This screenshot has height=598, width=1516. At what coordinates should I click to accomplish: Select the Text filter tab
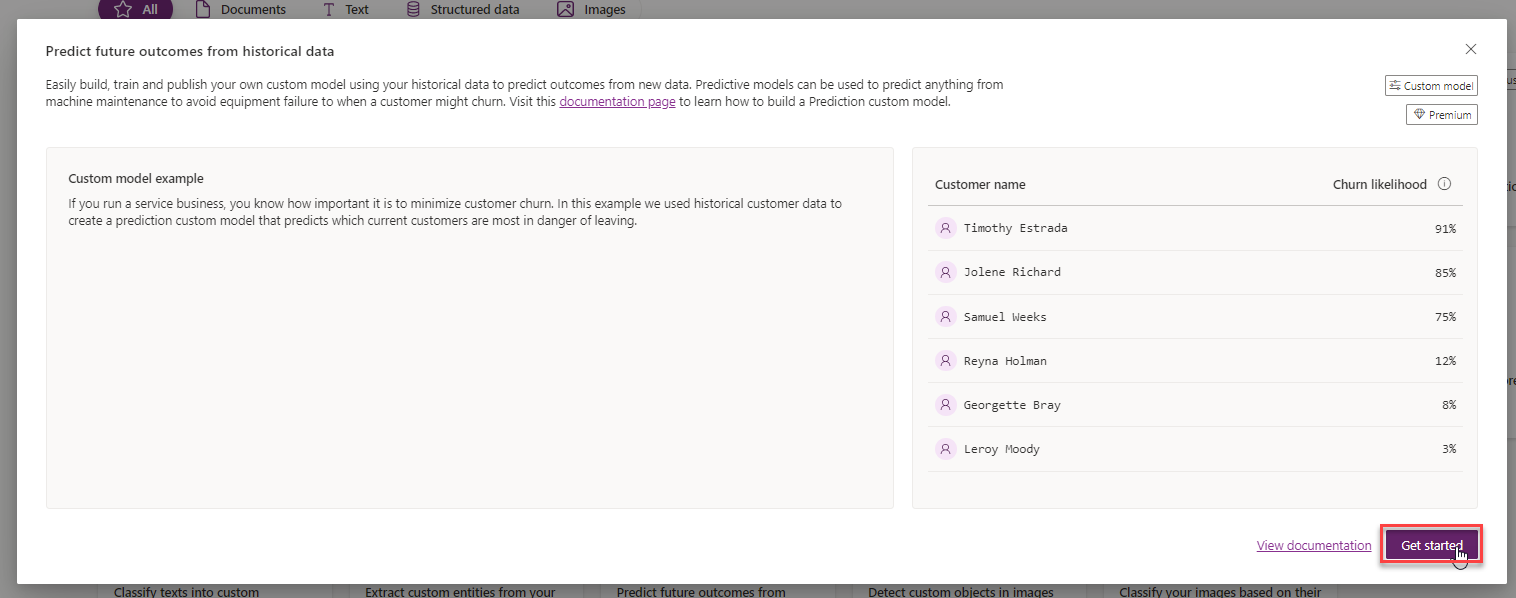point(345,10)
